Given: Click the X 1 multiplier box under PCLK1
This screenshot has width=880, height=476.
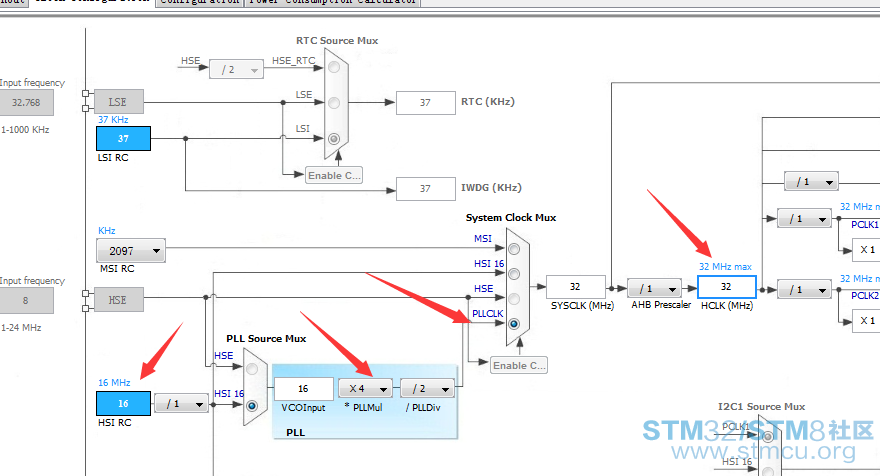Looking at the screenshot, I should click(x=867, y=250).
